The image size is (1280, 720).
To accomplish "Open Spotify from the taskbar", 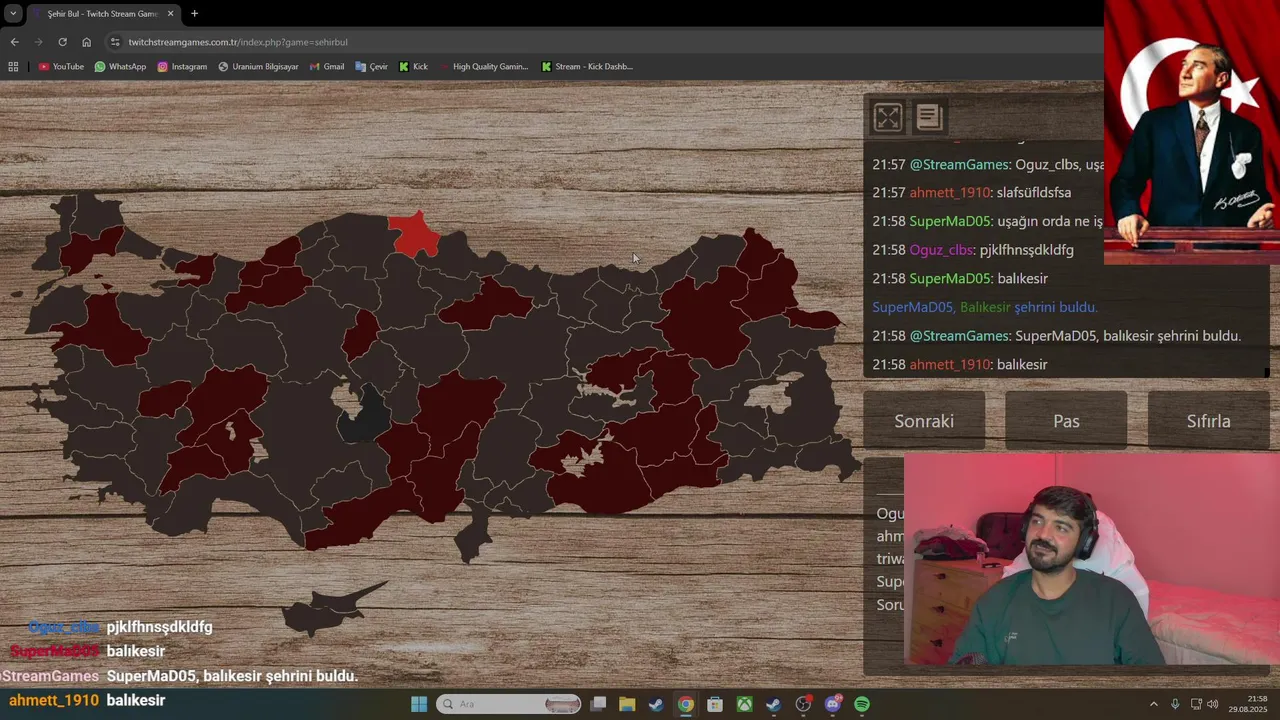I will pos(862,704).
